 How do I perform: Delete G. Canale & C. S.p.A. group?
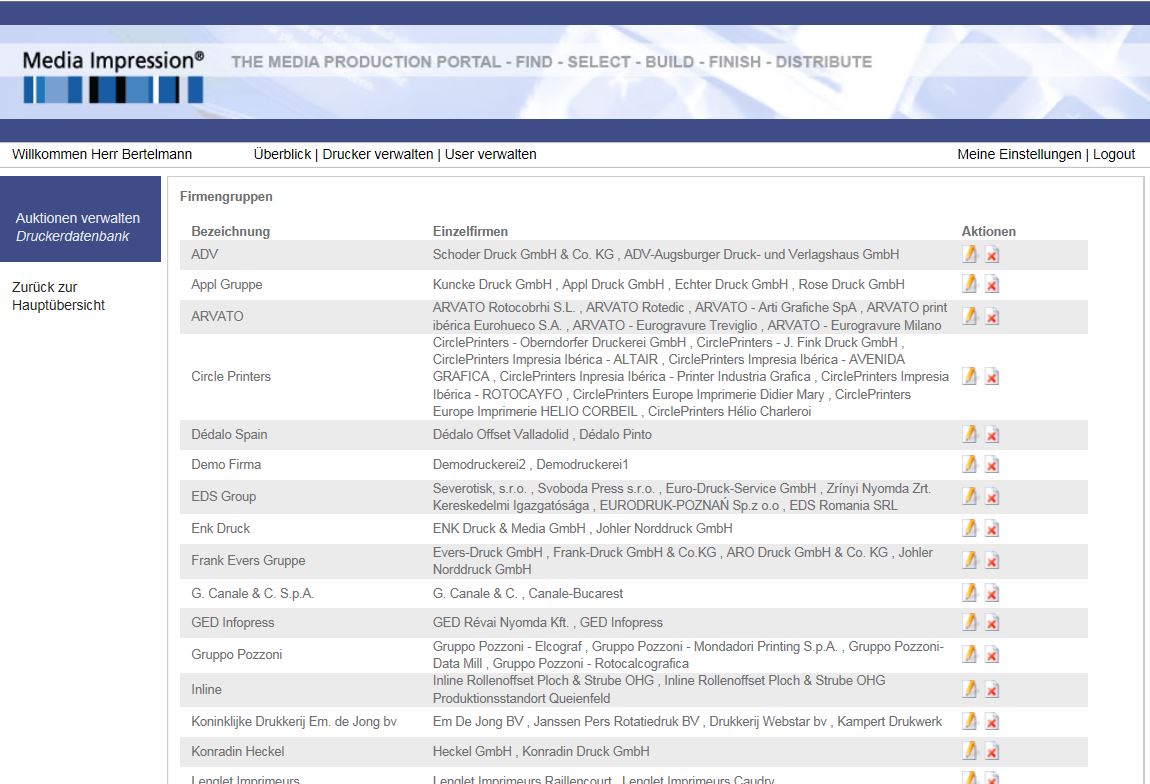[992, 594]
